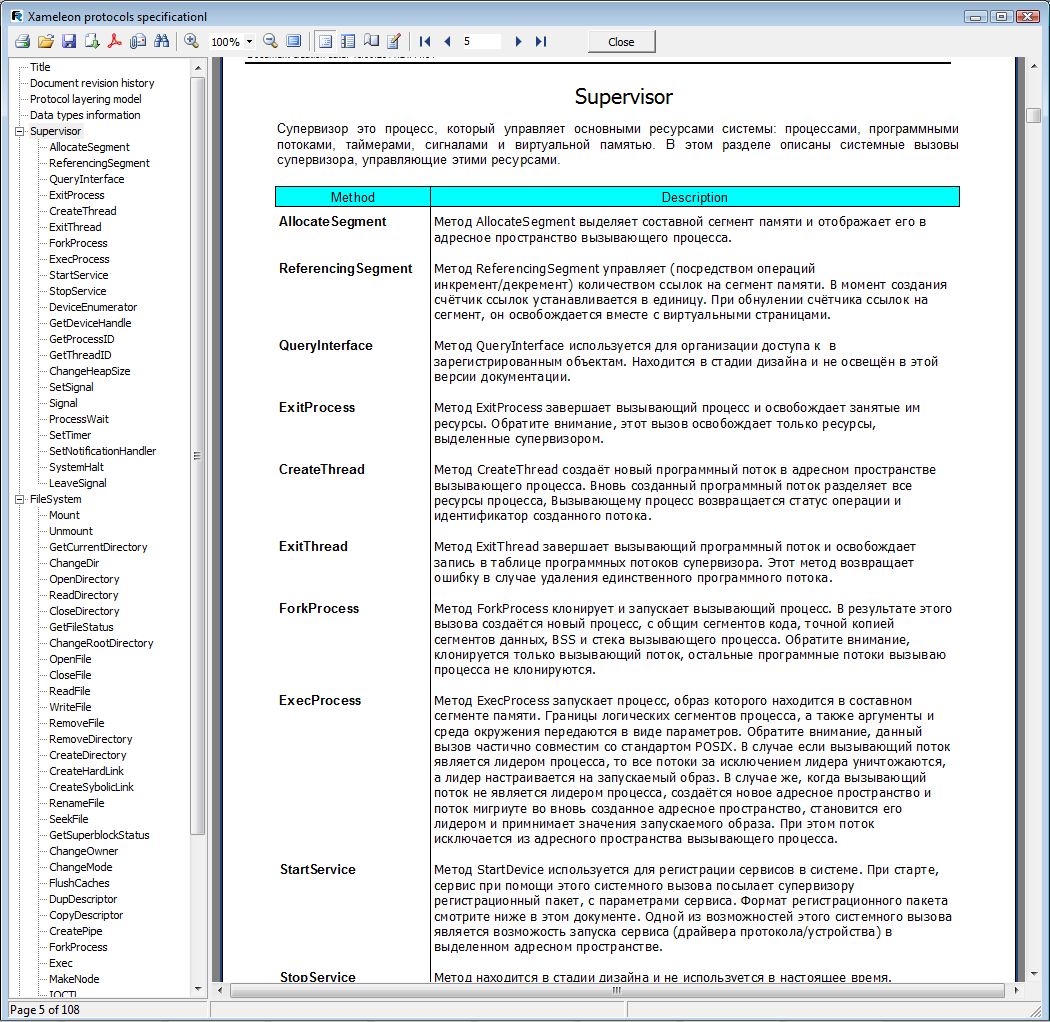Open page settings icon
The image size is (1050, 1022).
(372, 42)
